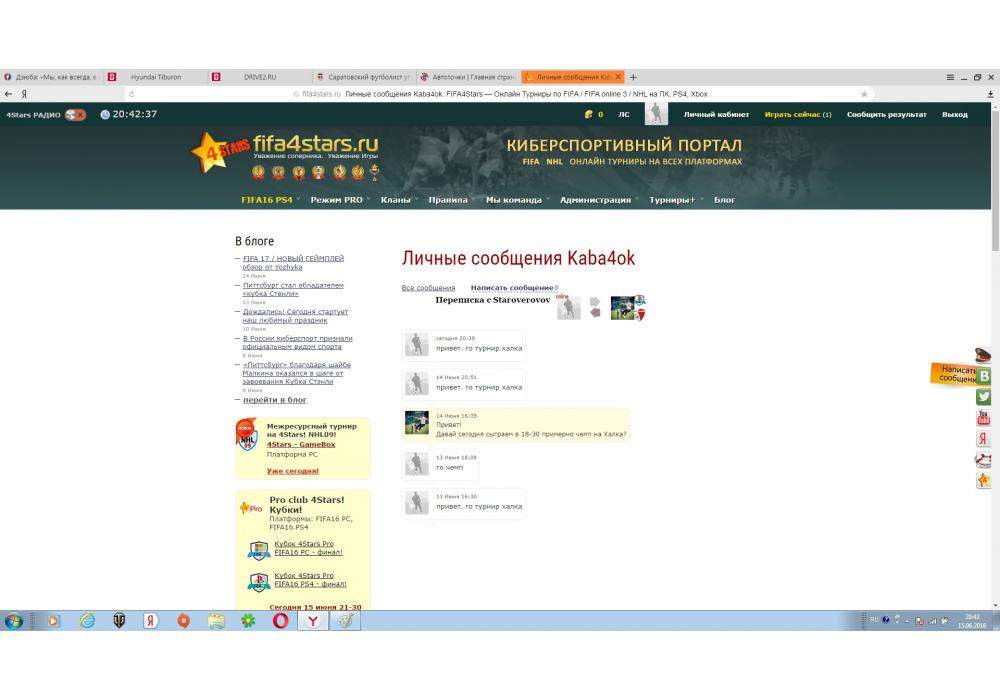
Task: Click the Все сообщения link
Action: point(428,288)
